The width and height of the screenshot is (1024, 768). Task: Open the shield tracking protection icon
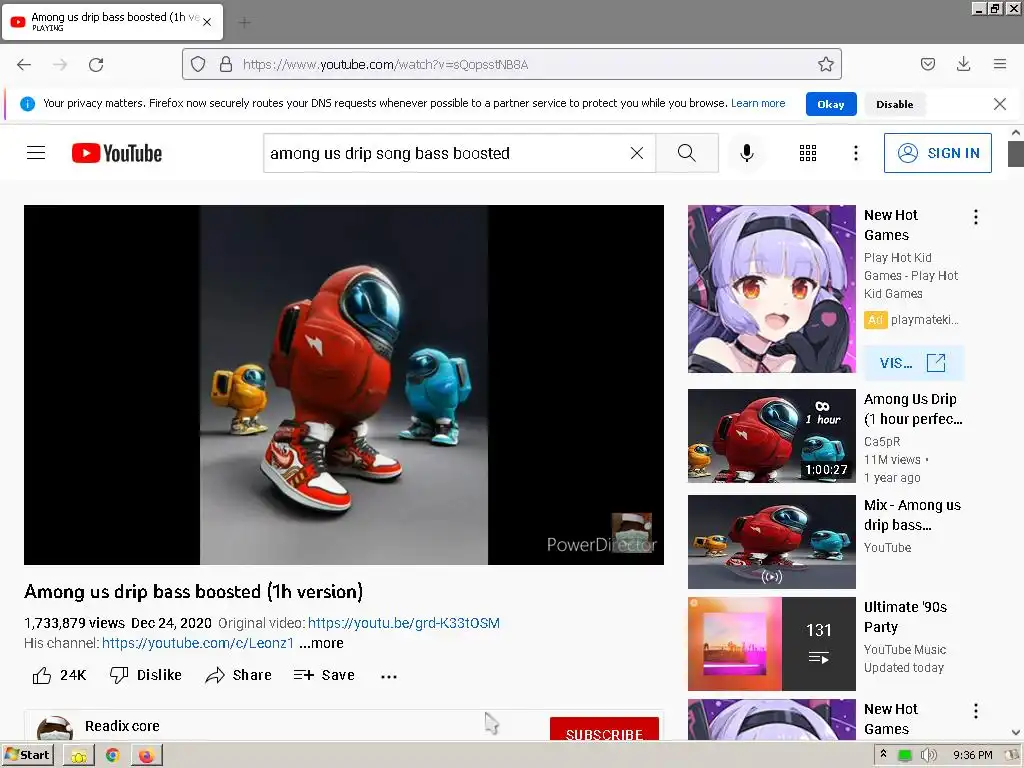pos(198,64)
